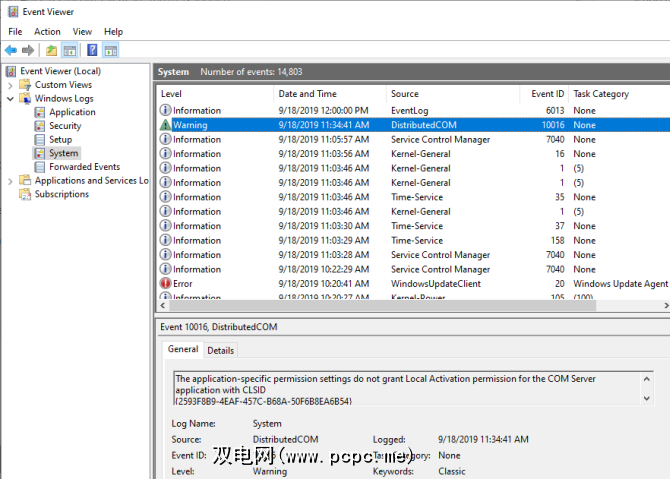Click the red Error icon in event list

point(165,283)
